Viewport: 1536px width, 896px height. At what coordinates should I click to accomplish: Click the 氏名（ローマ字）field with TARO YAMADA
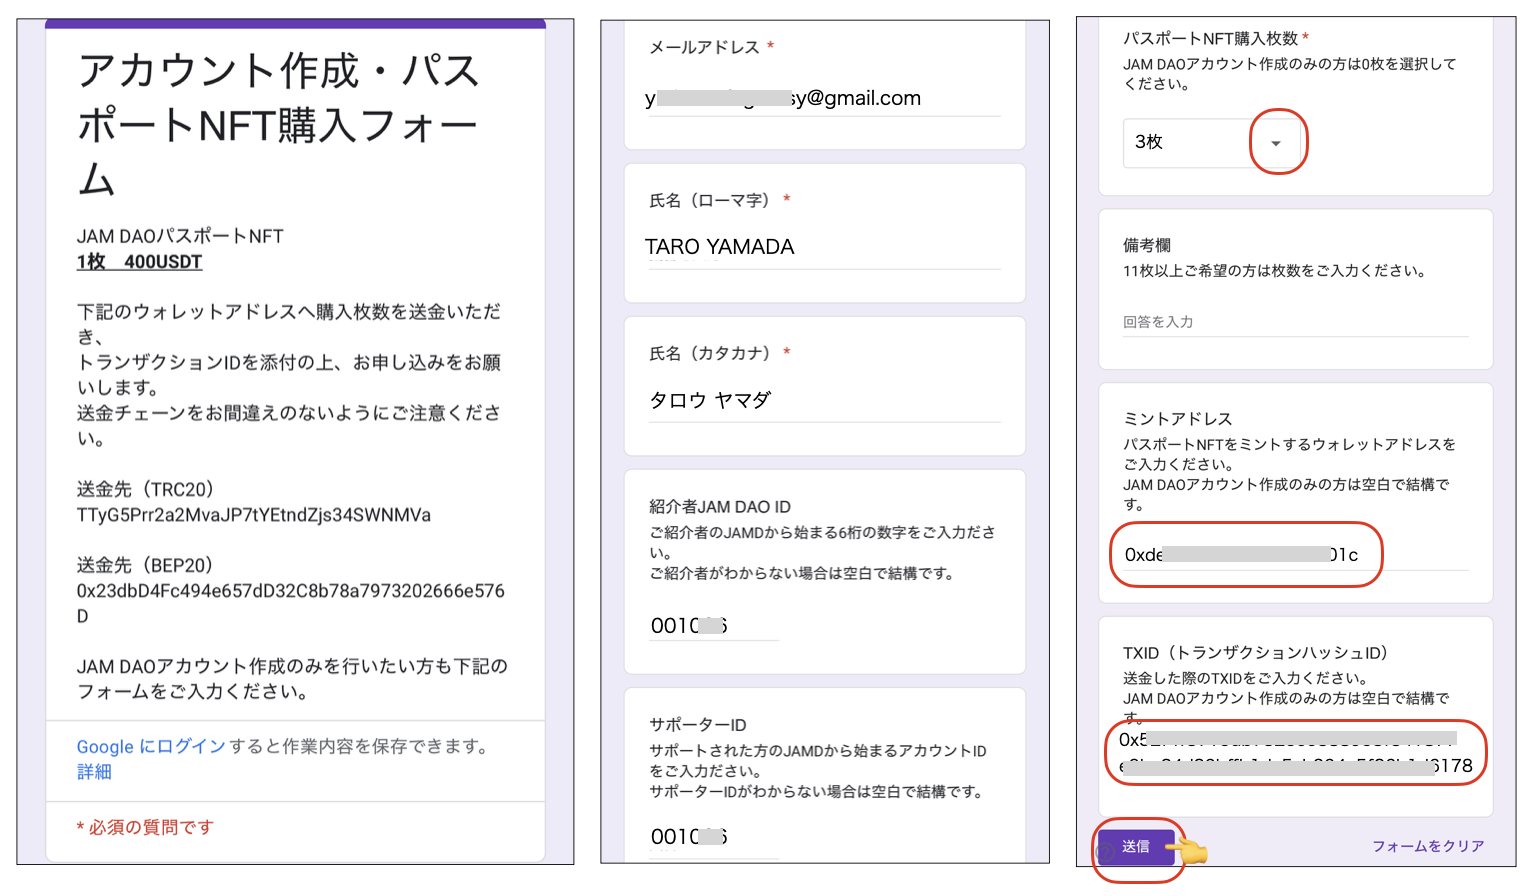click(823, 247)
